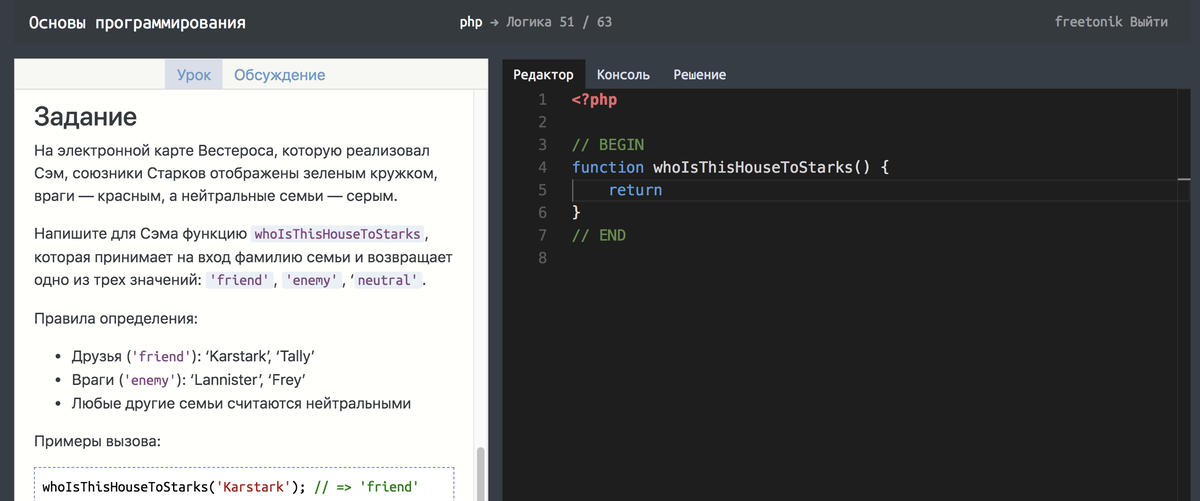Viewport: 1200px width, 501px height.
Task: Open the Логика 51 / 63 lesson list
Action: tap(559, 22)
